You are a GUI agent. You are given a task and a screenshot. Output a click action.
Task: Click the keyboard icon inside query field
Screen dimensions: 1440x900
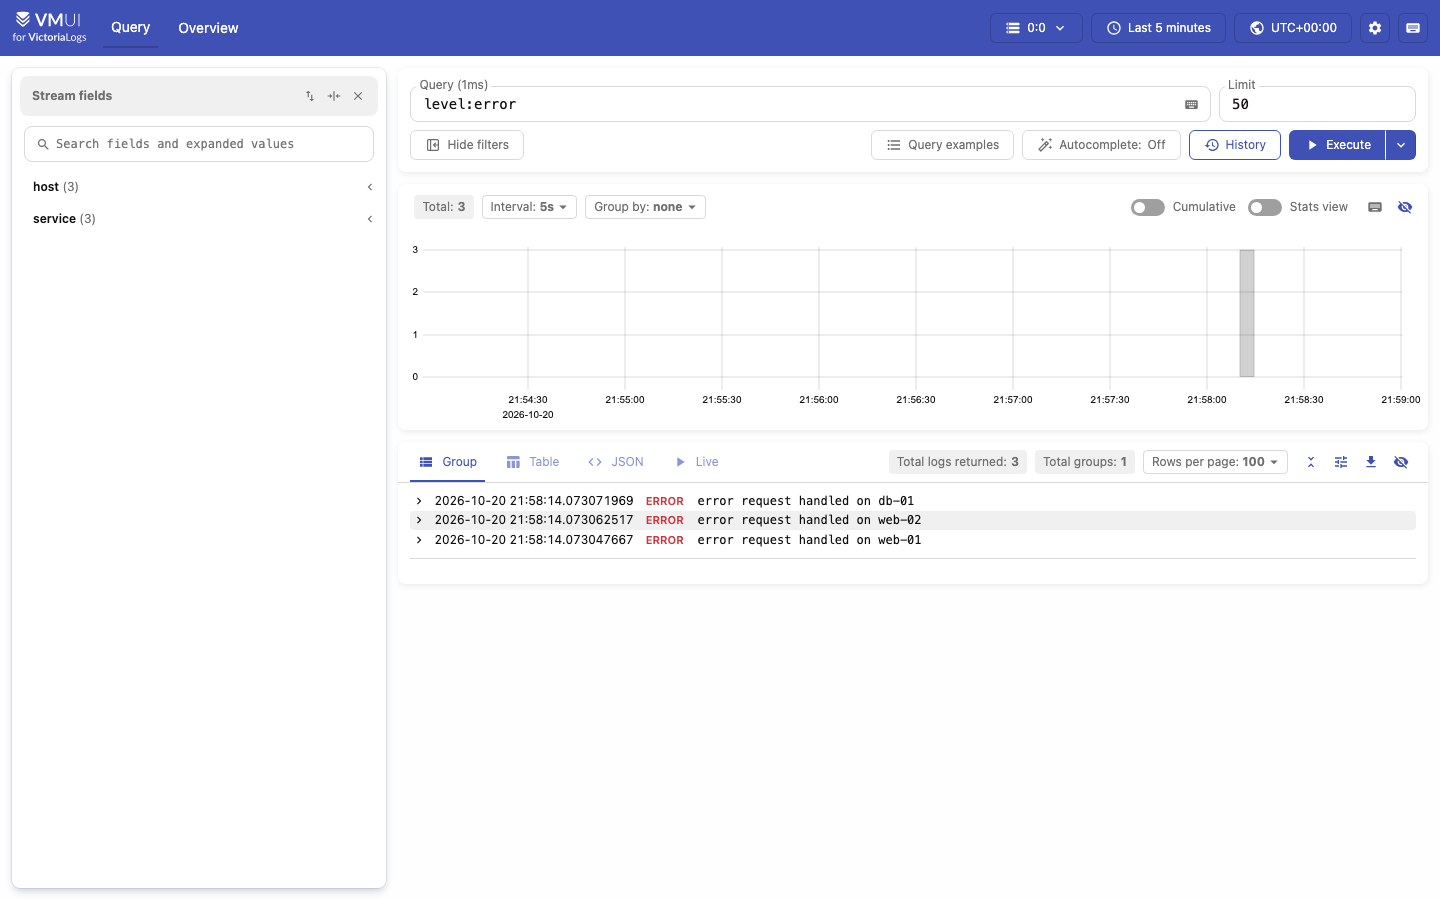click(x=1191, y=104)
